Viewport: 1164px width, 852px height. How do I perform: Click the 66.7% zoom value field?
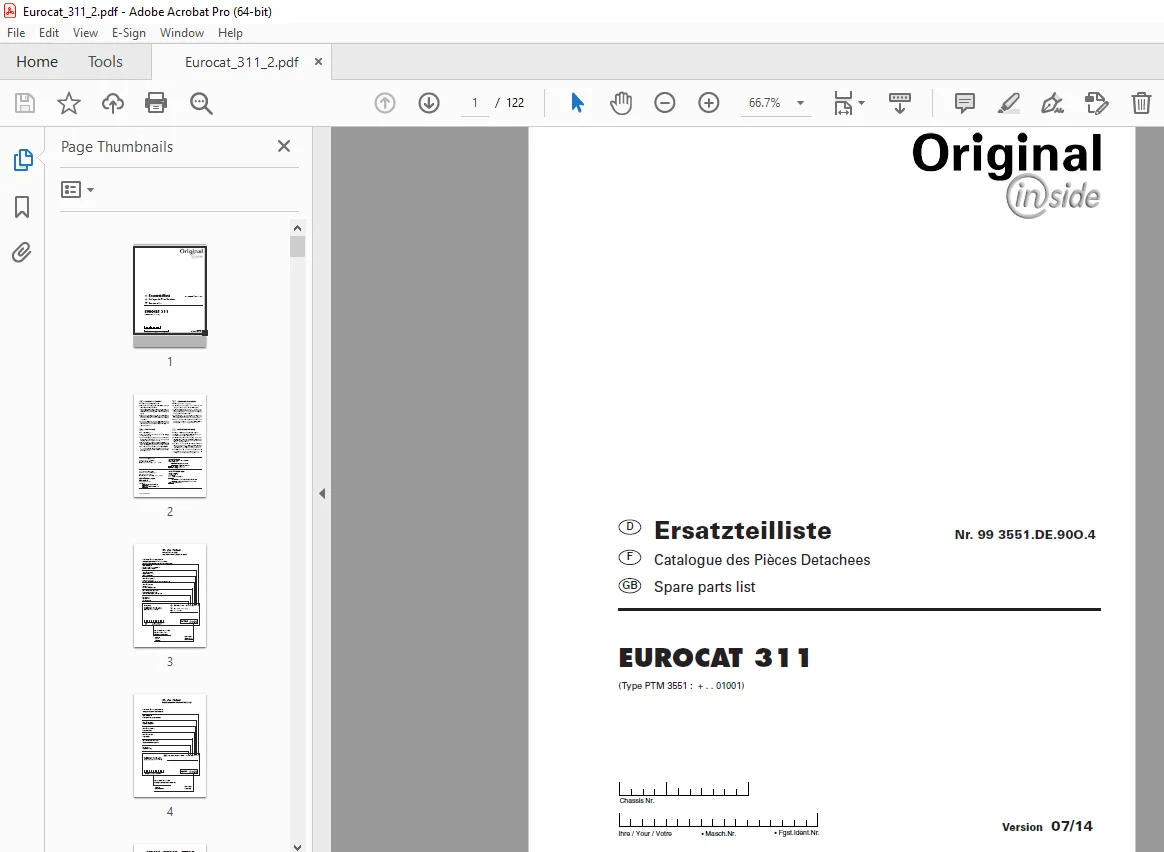pos(765,103)
